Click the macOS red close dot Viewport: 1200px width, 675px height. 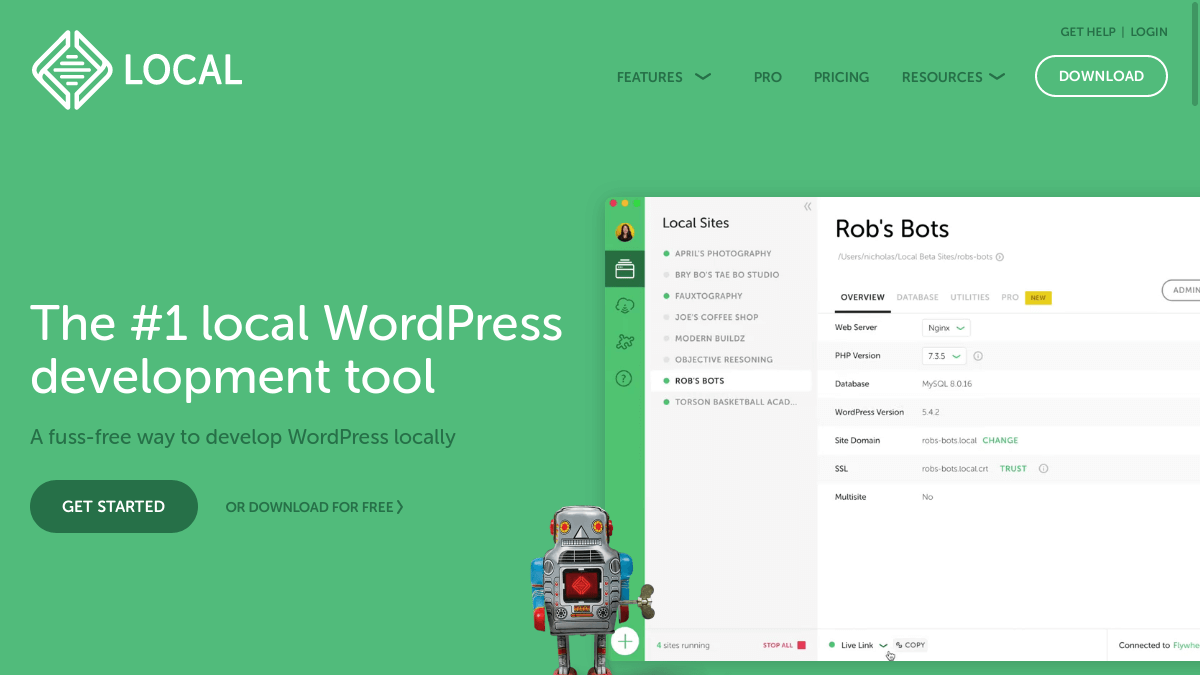[x=614, y=203]
